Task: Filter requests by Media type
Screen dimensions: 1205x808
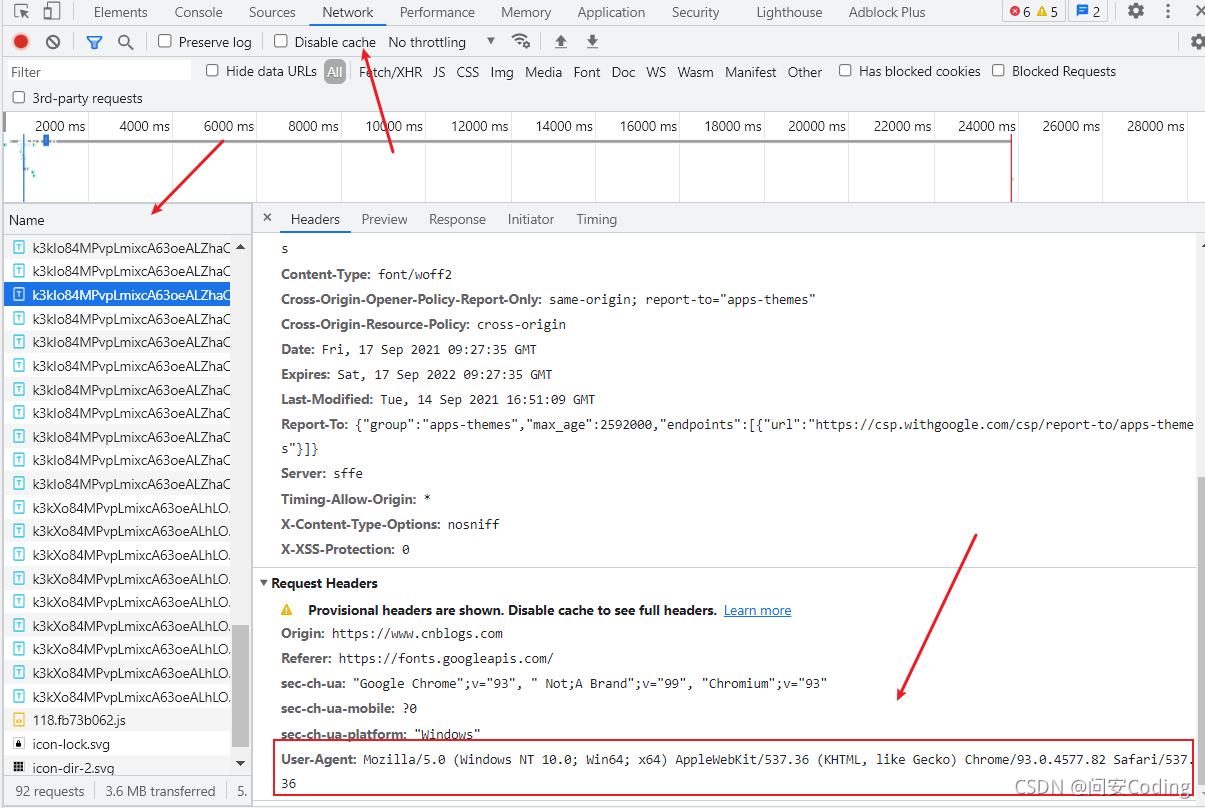Action: (543, 71)
